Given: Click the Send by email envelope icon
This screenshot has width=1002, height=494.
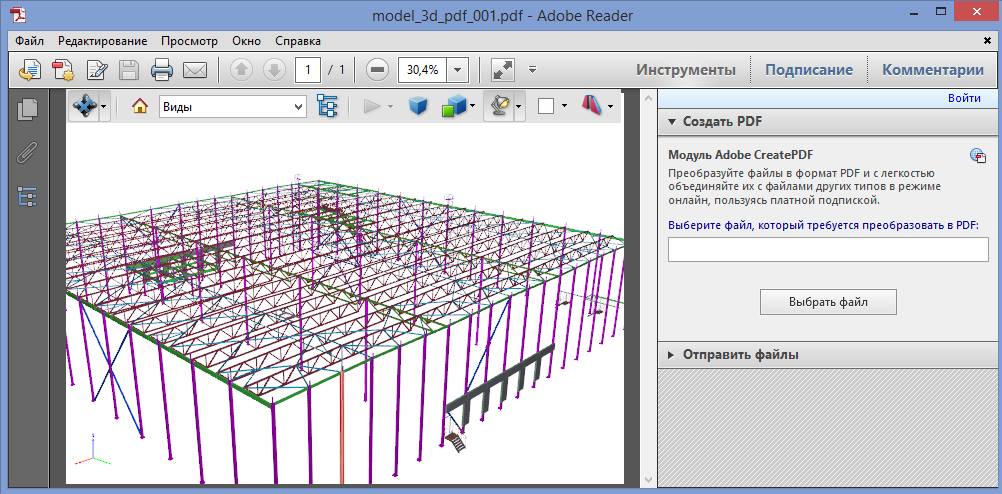Looking at the screenshot, I should 195,70.
